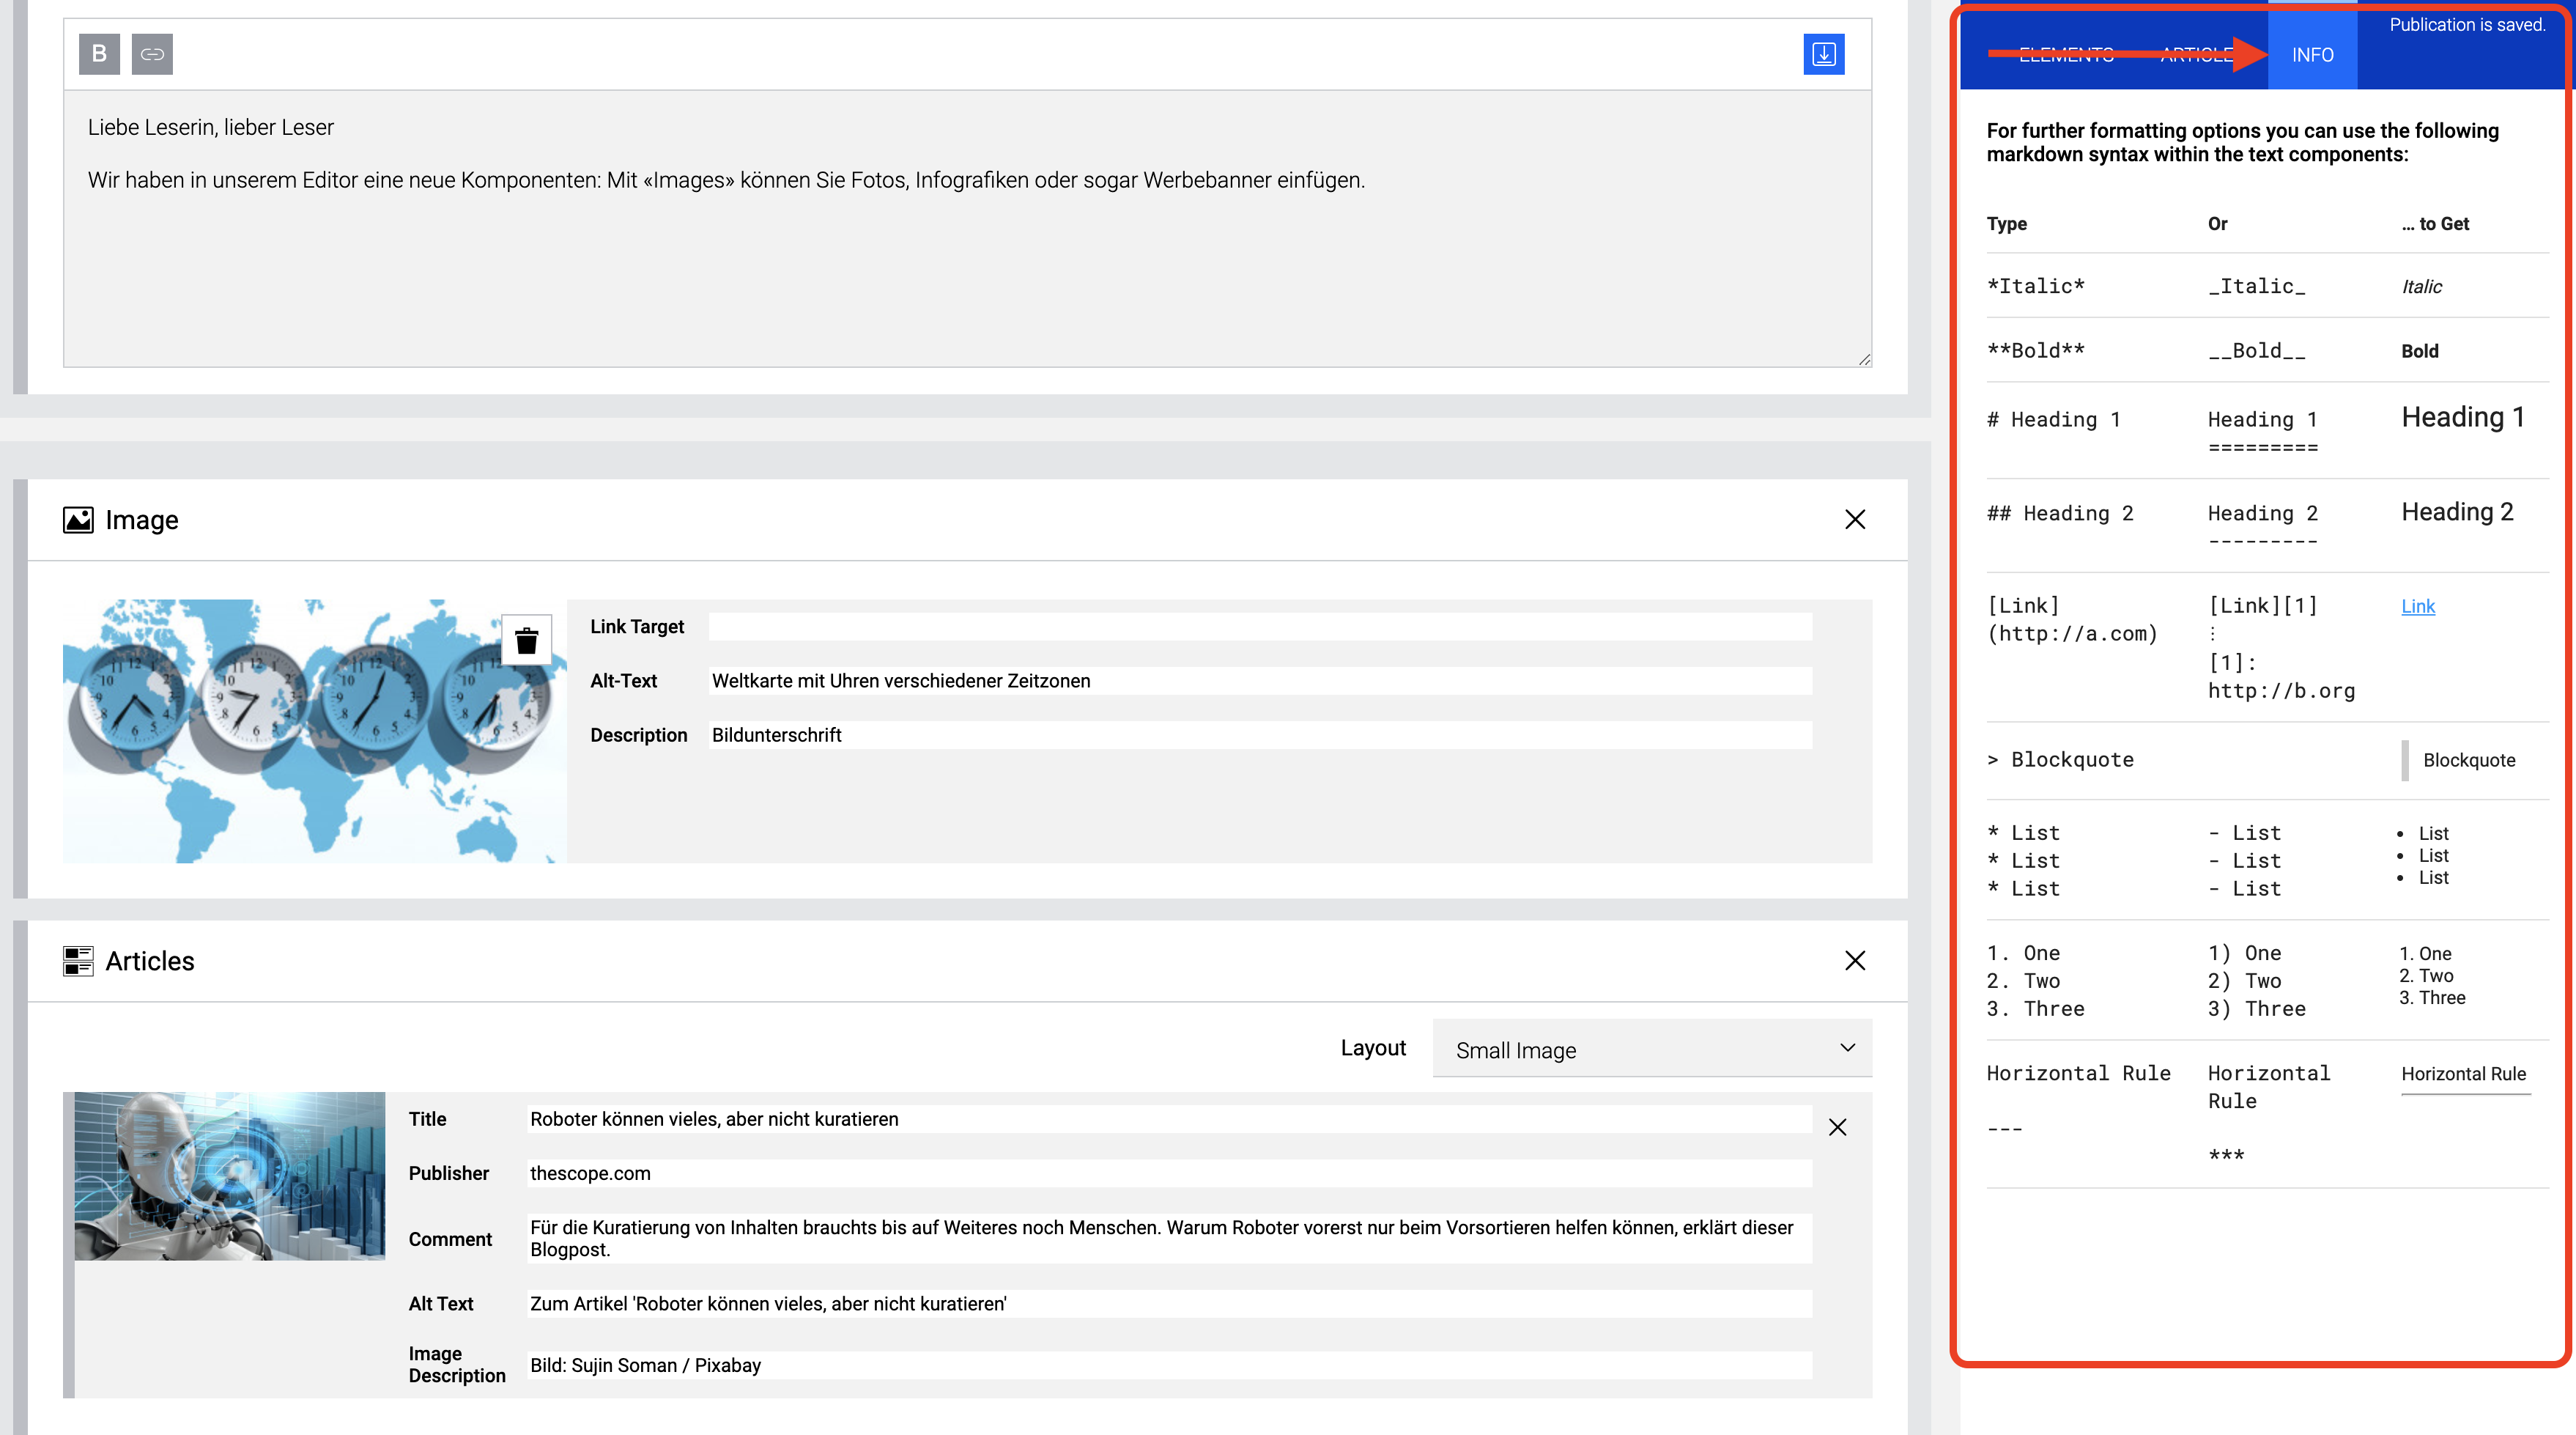
Task: Click the '**Bold**' markdown syntax cell
Action: (2035, 351)
